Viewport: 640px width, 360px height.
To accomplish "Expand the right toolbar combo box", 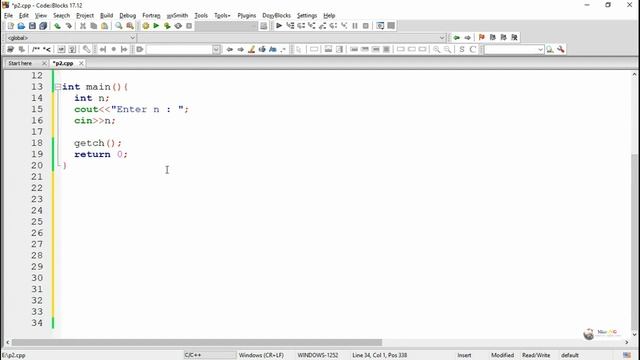I will coord(540,49).
